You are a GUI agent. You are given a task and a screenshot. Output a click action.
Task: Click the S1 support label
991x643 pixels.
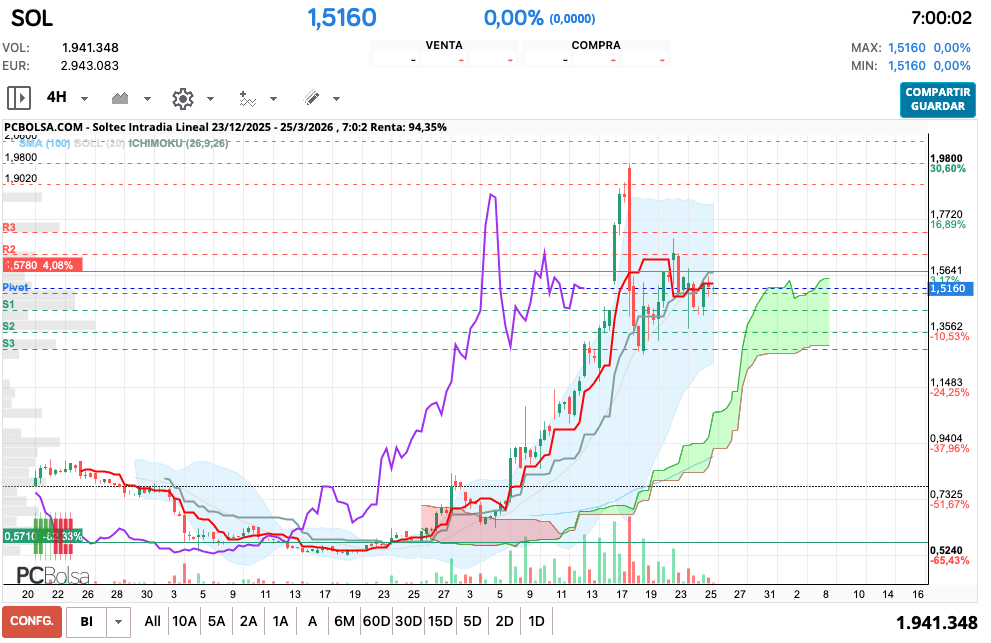8,305
